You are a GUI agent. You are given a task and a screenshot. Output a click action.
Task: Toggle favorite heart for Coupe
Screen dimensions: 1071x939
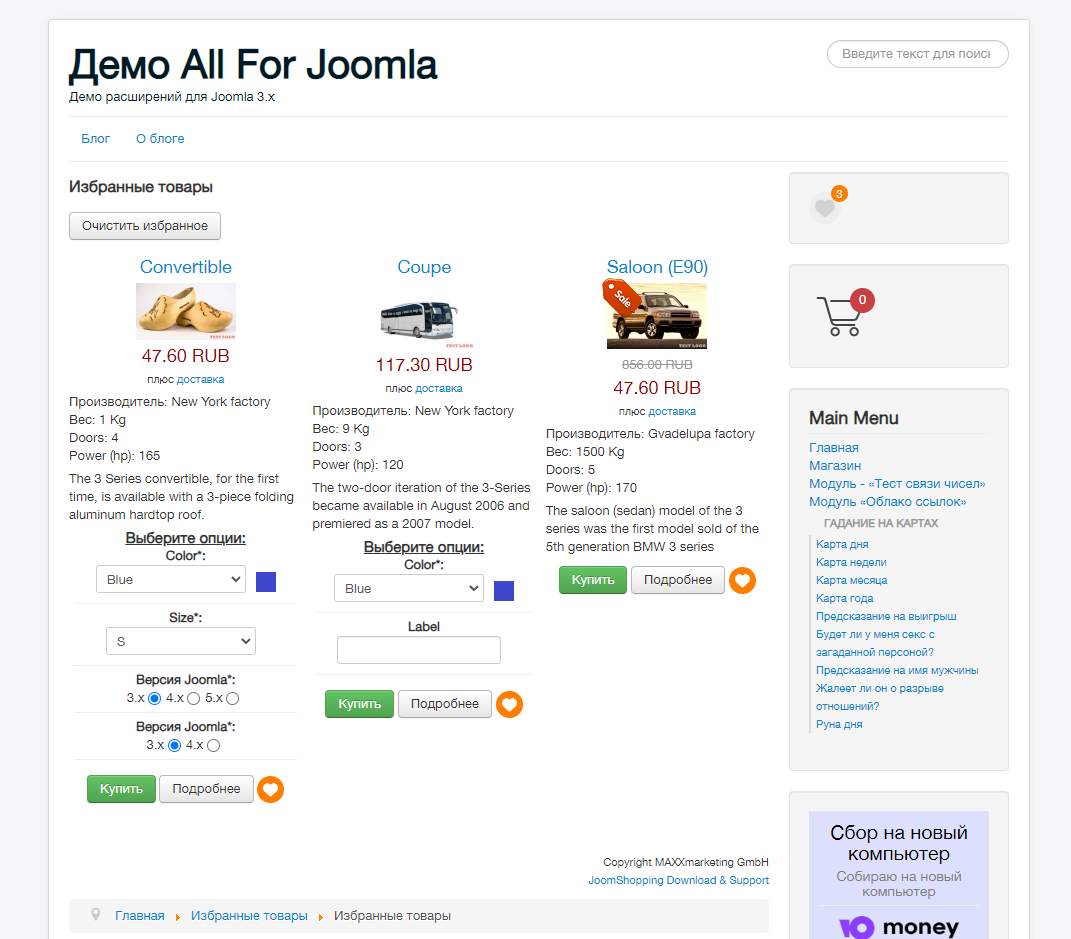pyautogui.click(x=510, y=704)
